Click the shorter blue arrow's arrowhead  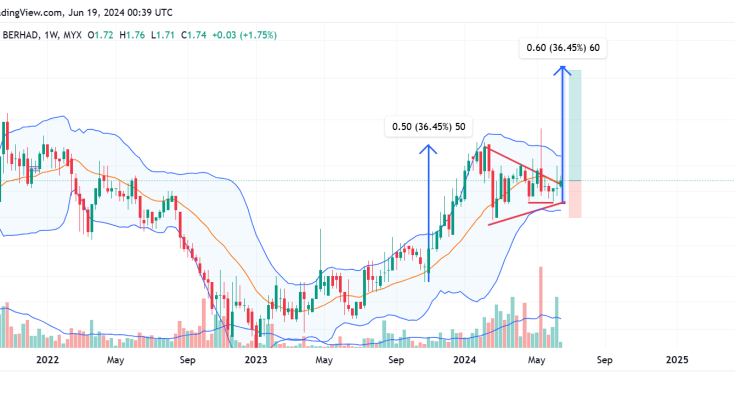pyautogui.click(x=428, y=150)
